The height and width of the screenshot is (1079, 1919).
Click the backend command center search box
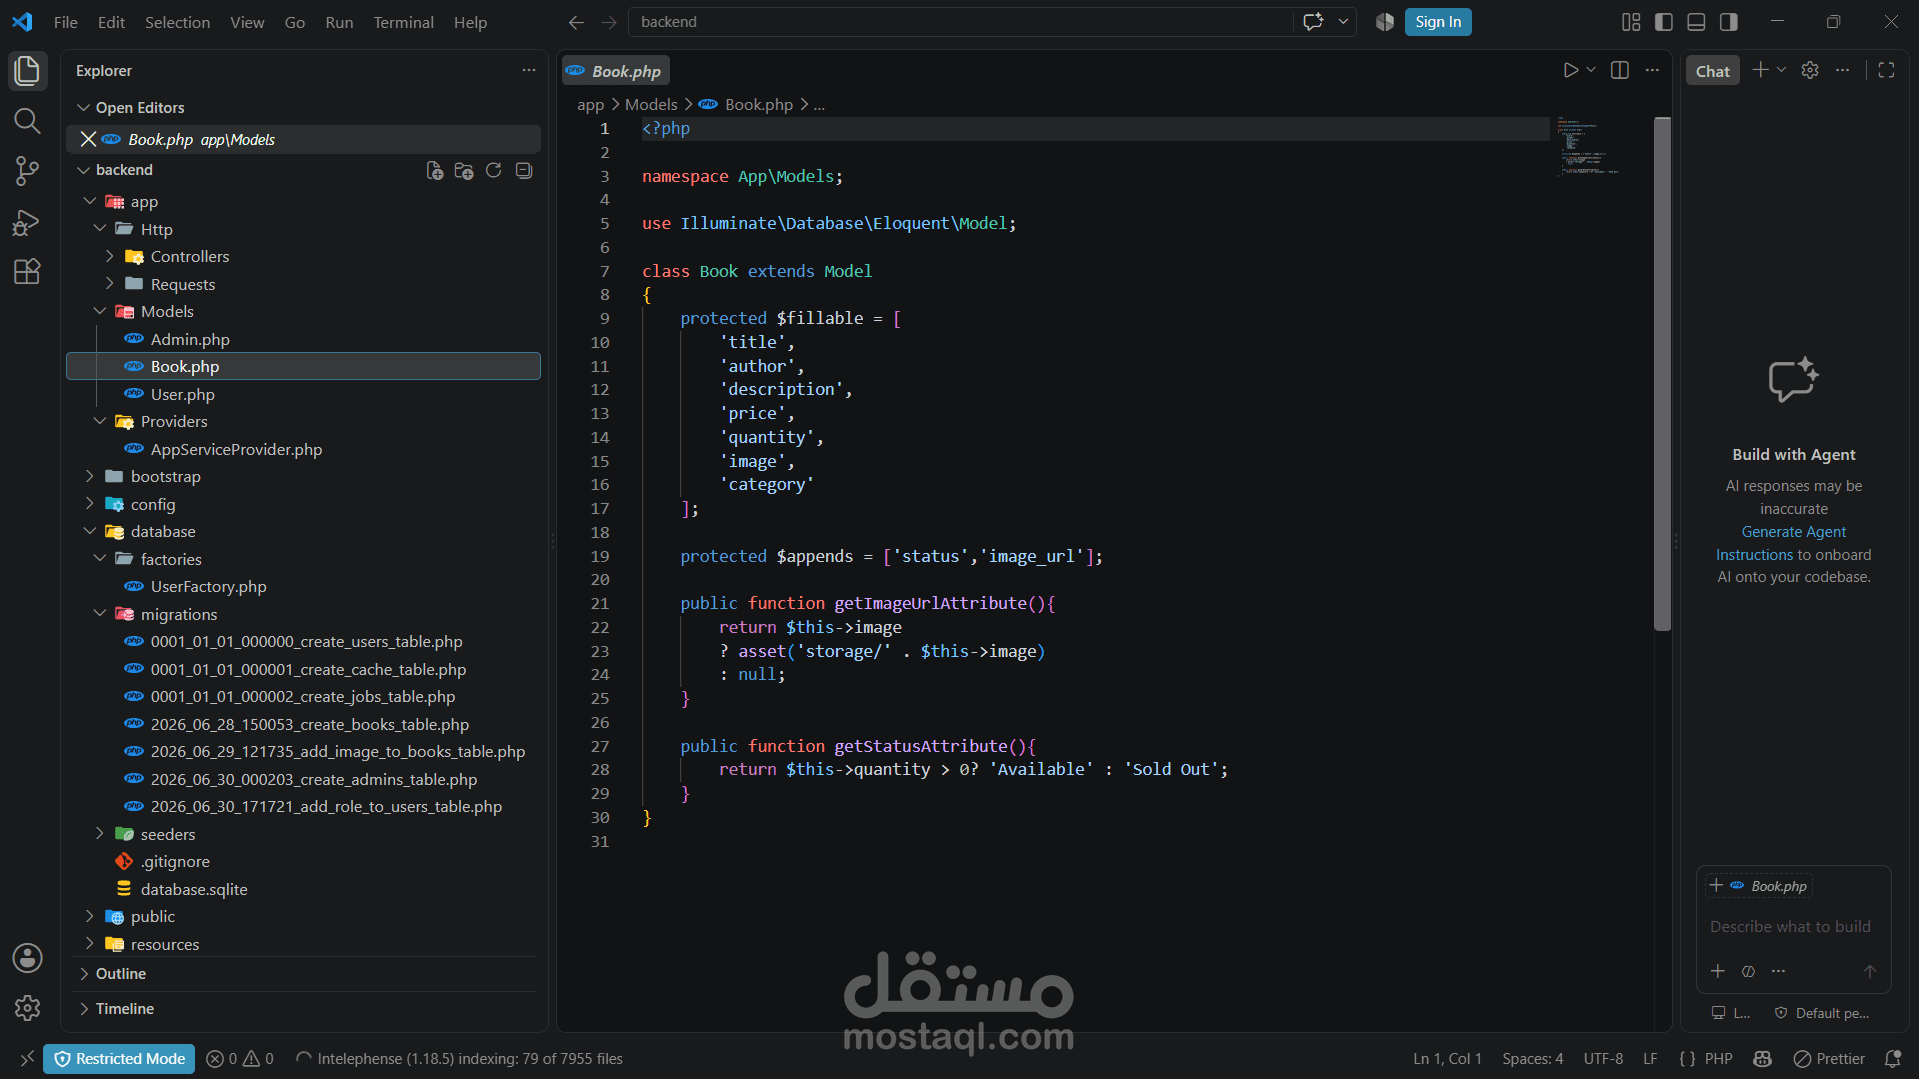[x=960, y=22]
